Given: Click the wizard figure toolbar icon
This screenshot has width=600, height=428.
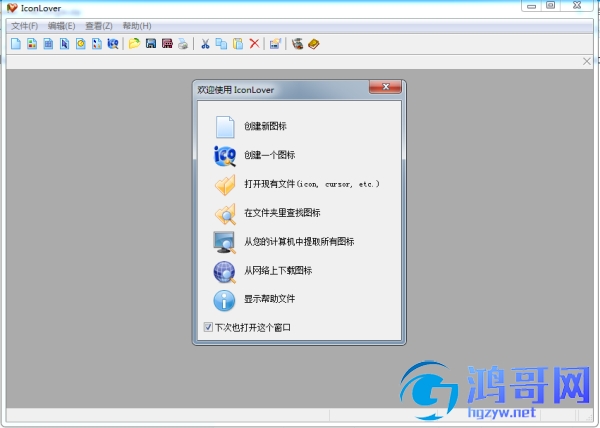Looking at the screenshot, I should pos(297,44).
